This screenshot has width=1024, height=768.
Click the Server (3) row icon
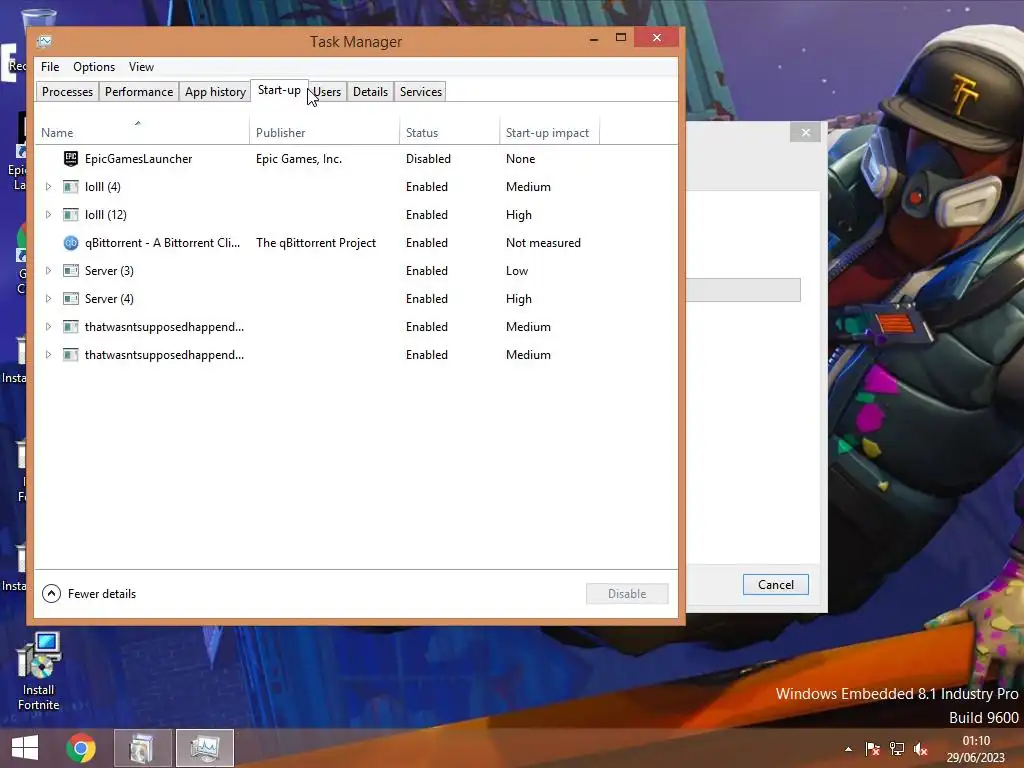point(71,271)
